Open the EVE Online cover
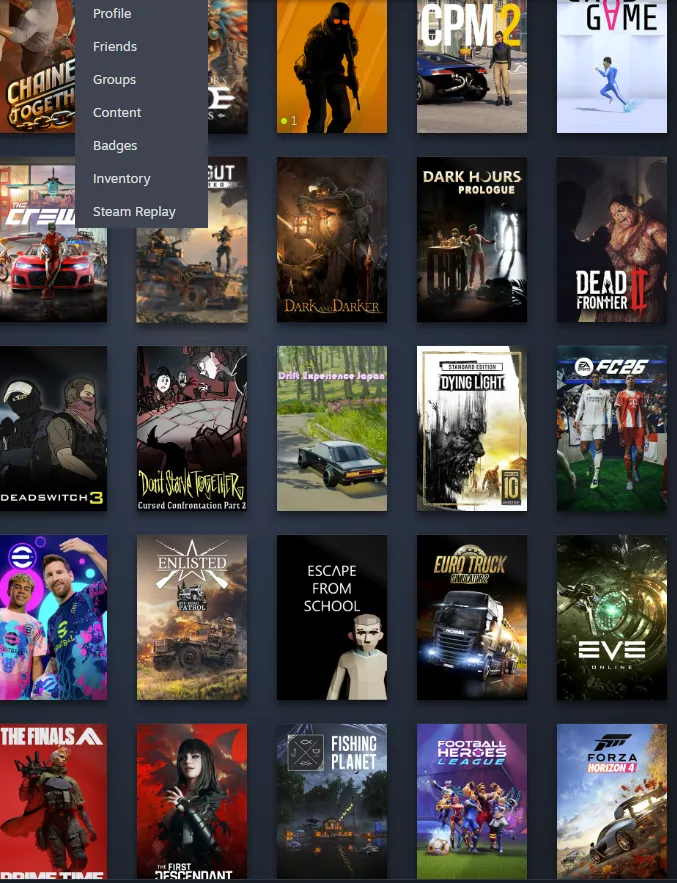Viewport: 677px width, 883px height. (612, 618)
